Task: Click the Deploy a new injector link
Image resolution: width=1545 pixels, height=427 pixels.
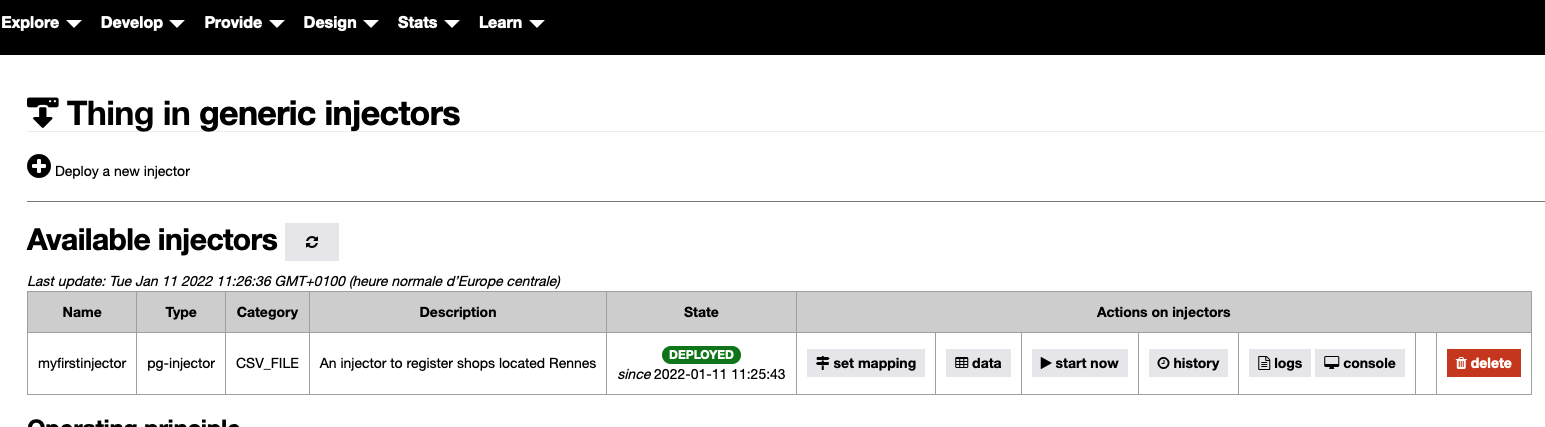Action: tap(122, 171)
